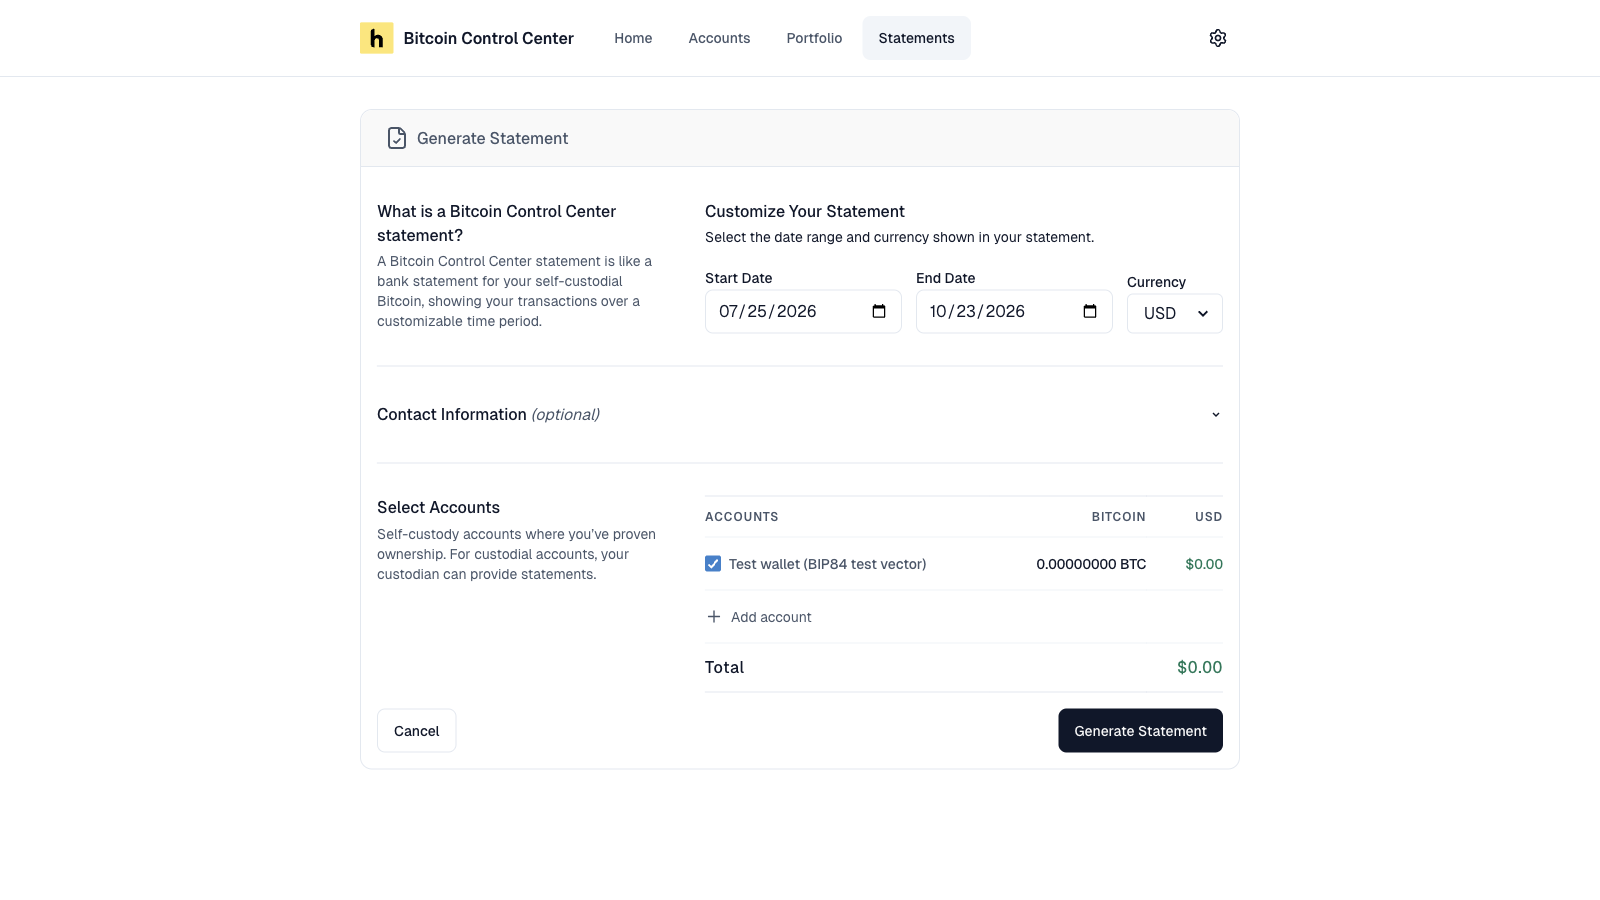Click the BITCOIN column header

(1118, 517)
